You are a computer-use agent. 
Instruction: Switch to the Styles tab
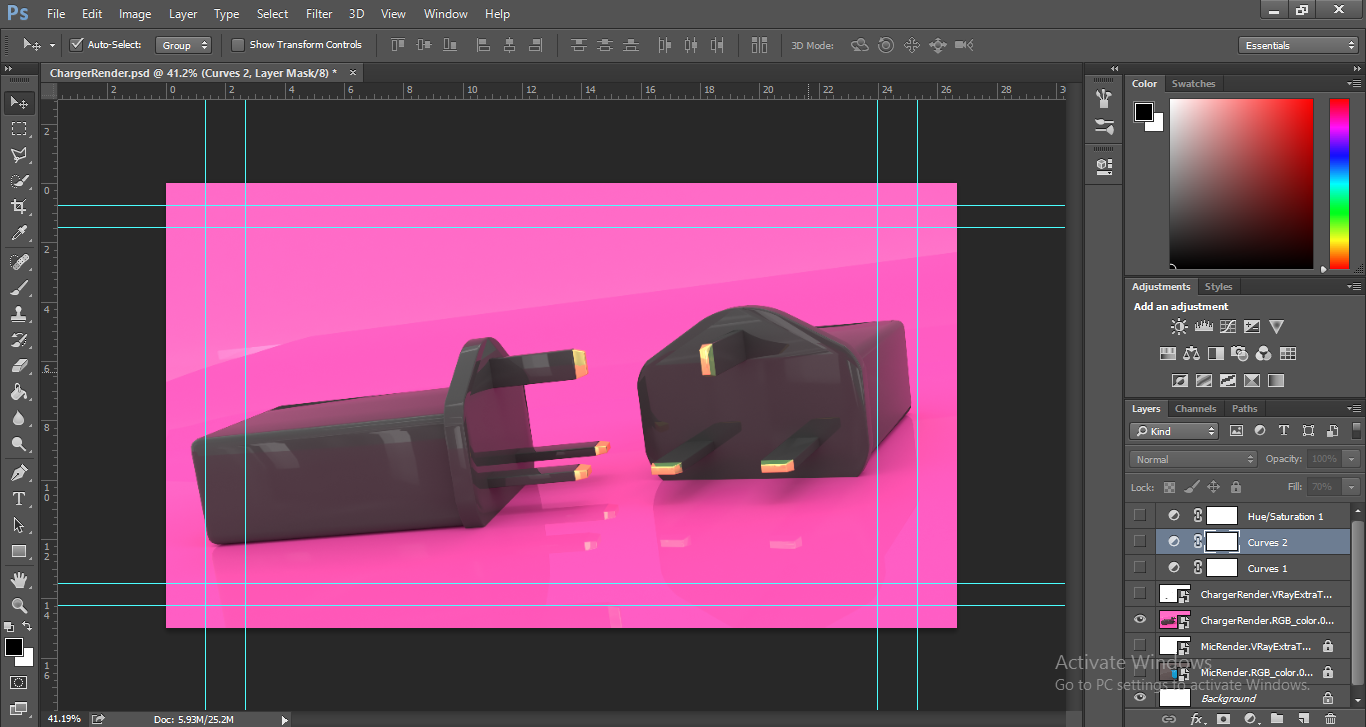pos(1218,286)
